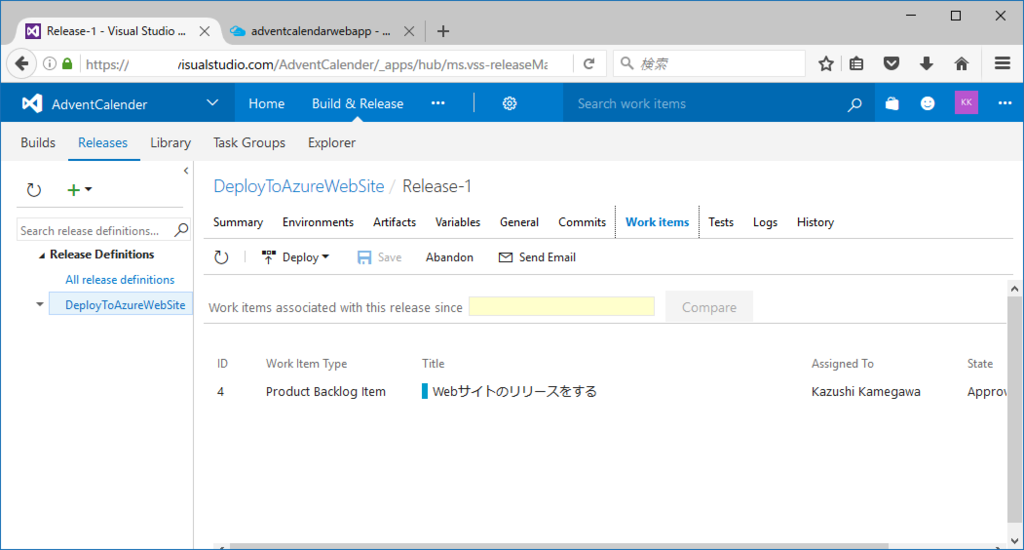Viewport: 1024px width, 550px height.
Task: Go to browser home page icon
Action: point(961,63)
